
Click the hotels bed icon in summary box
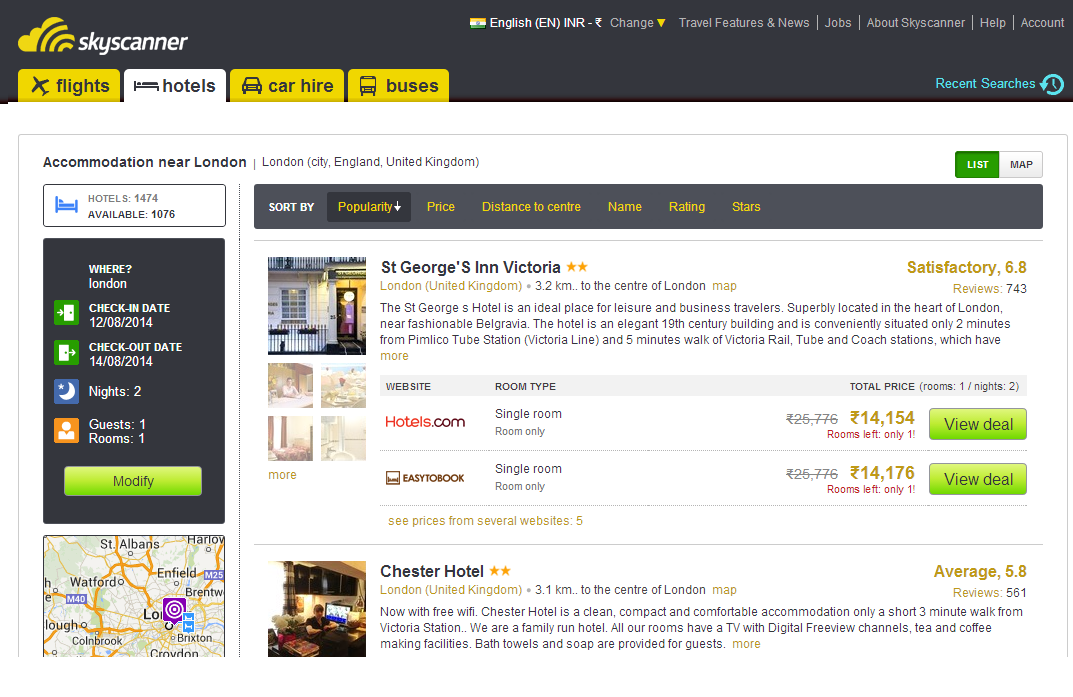(66, 205)
